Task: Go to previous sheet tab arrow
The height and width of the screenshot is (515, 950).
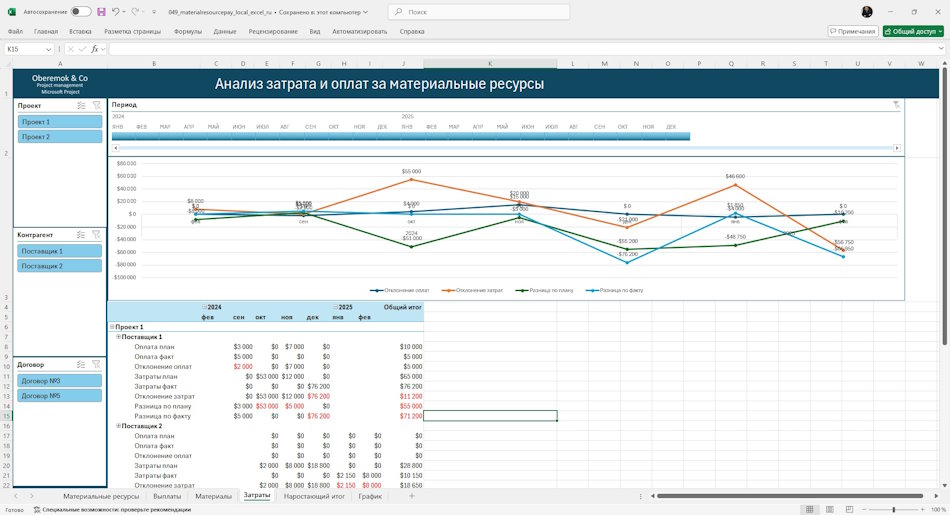Action: [x=16, y=496]
